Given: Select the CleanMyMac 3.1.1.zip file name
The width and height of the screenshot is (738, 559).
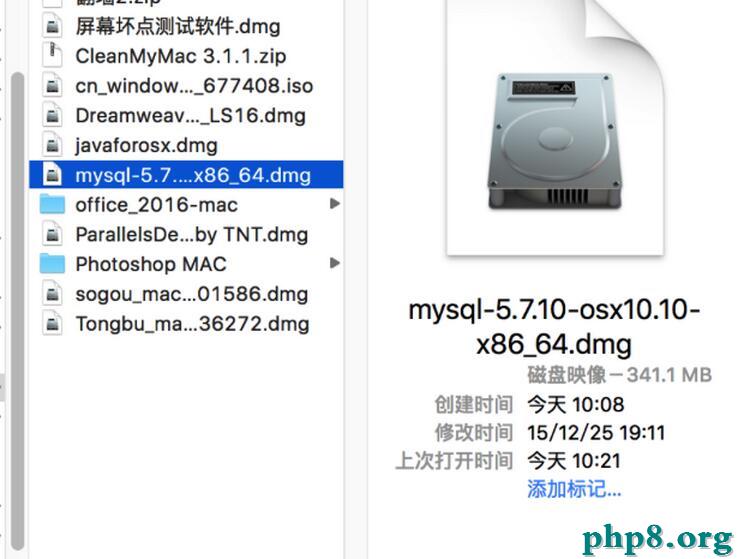Looking at the screenshot, I should click(181, 56).
